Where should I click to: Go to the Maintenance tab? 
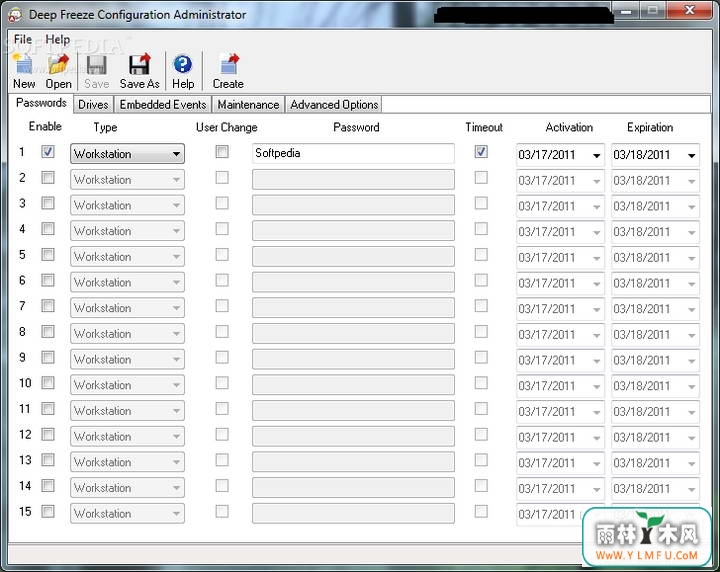(x=248, y=105)
